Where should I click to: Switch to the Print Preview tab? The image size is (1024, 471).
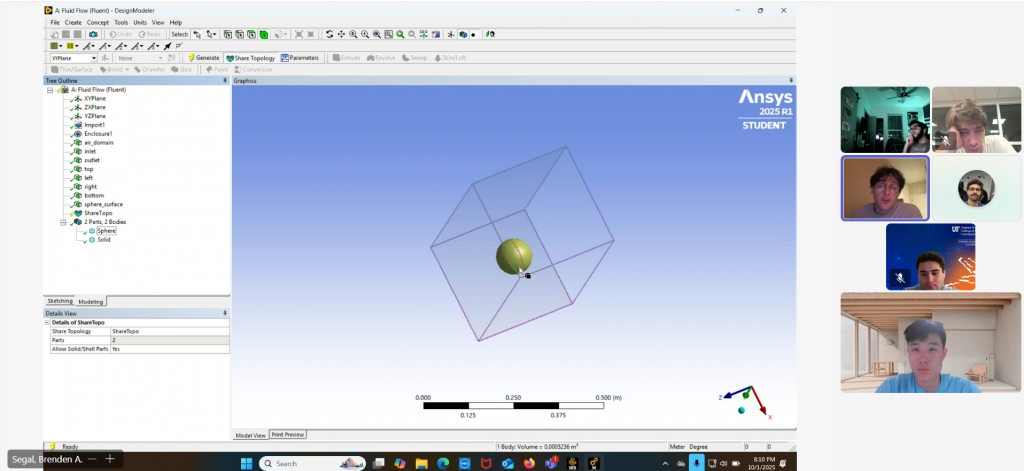[x=289, y=435]
